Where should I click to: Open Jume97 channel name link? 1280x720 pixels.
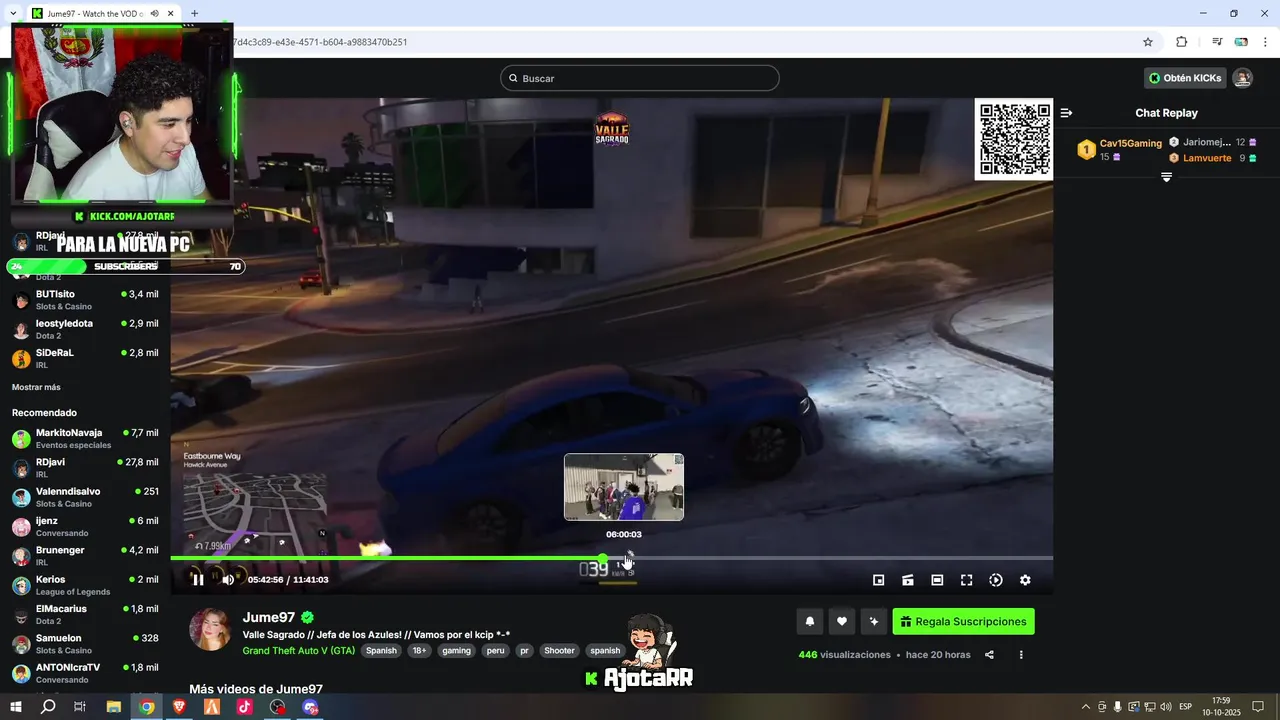269,618
